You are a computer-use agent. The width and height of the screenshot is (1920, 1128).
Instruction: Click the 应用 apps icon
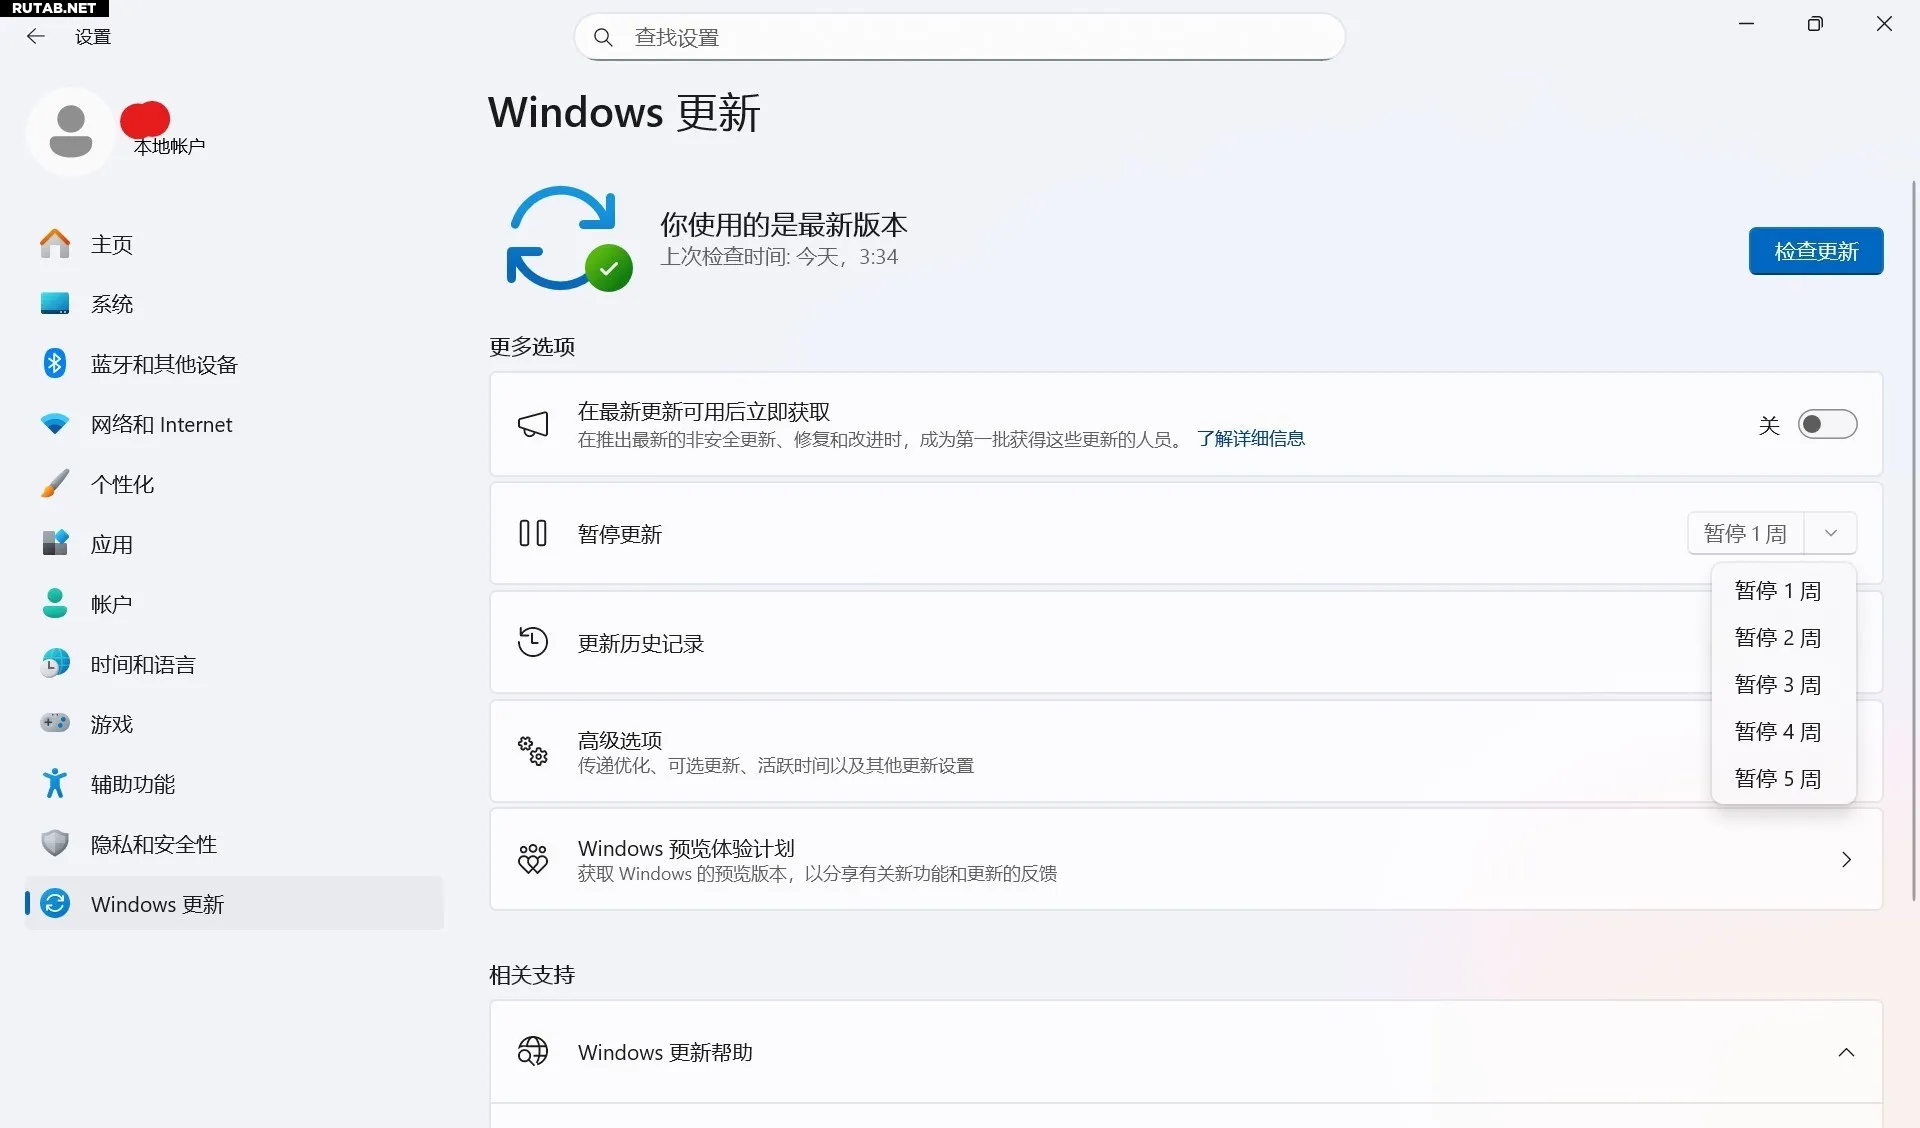[x=55, y=544]
